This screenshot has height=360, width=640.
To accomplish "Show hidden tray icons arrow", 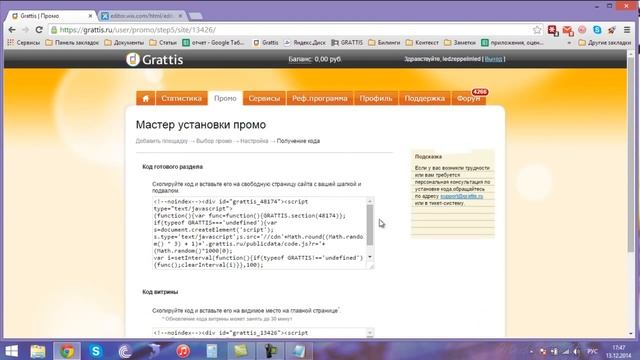I will pyautogui.click(x=531, y=351).
